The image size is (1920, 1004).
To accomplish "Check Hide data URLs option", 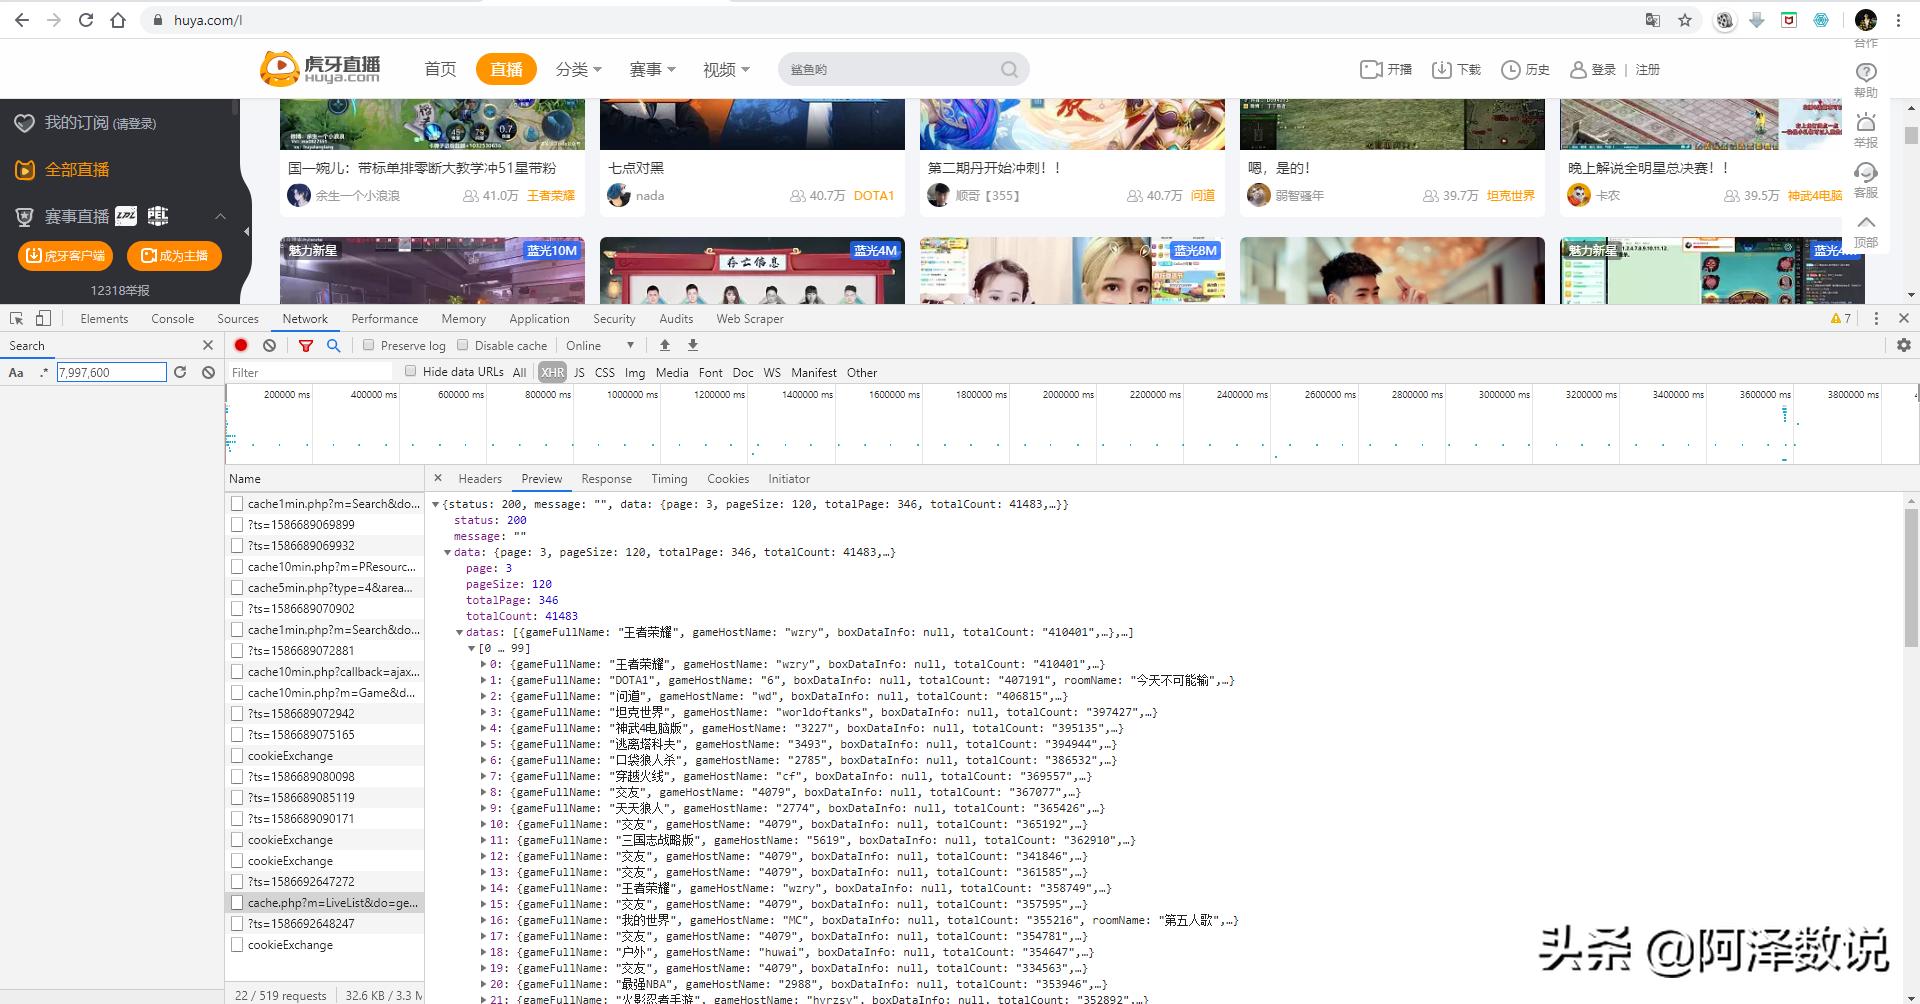I will [x=410, y=371].
